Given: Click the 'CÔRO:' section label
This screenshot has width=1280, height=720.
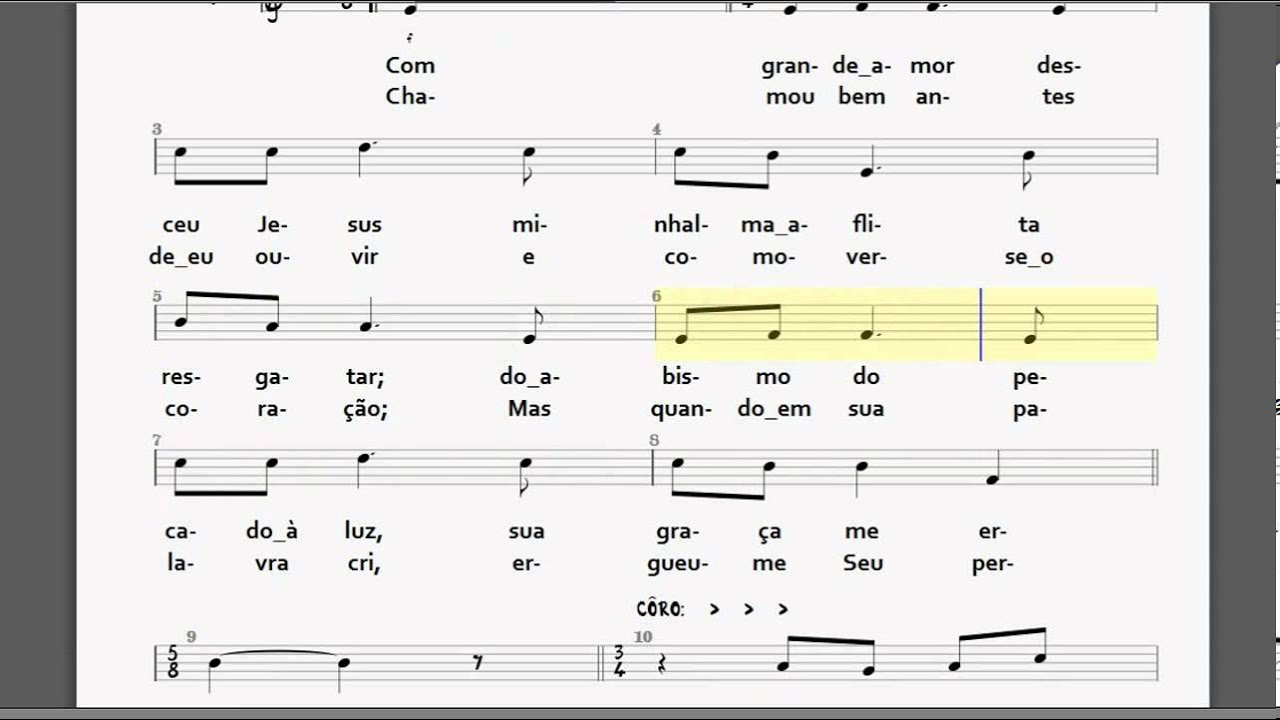Looking at the screenshot, I should click(660, 609).
